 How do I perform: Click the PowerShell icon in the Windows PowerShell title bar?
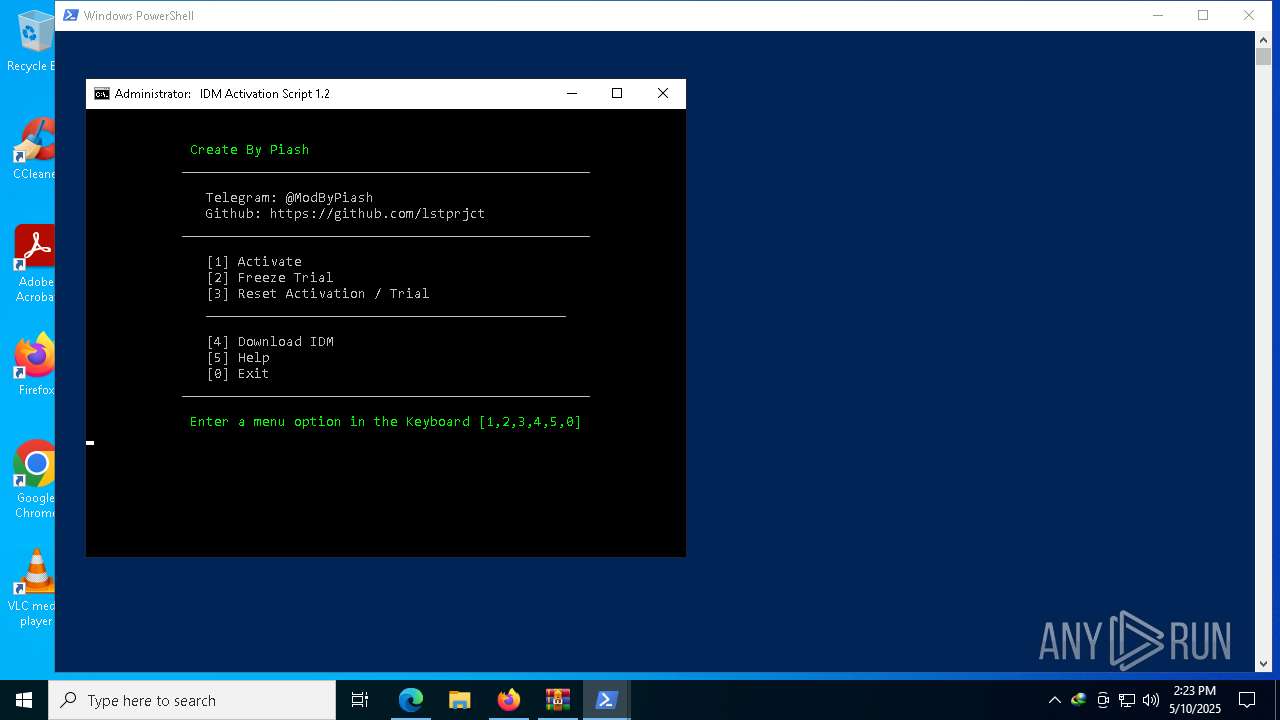tap(70, 15)
